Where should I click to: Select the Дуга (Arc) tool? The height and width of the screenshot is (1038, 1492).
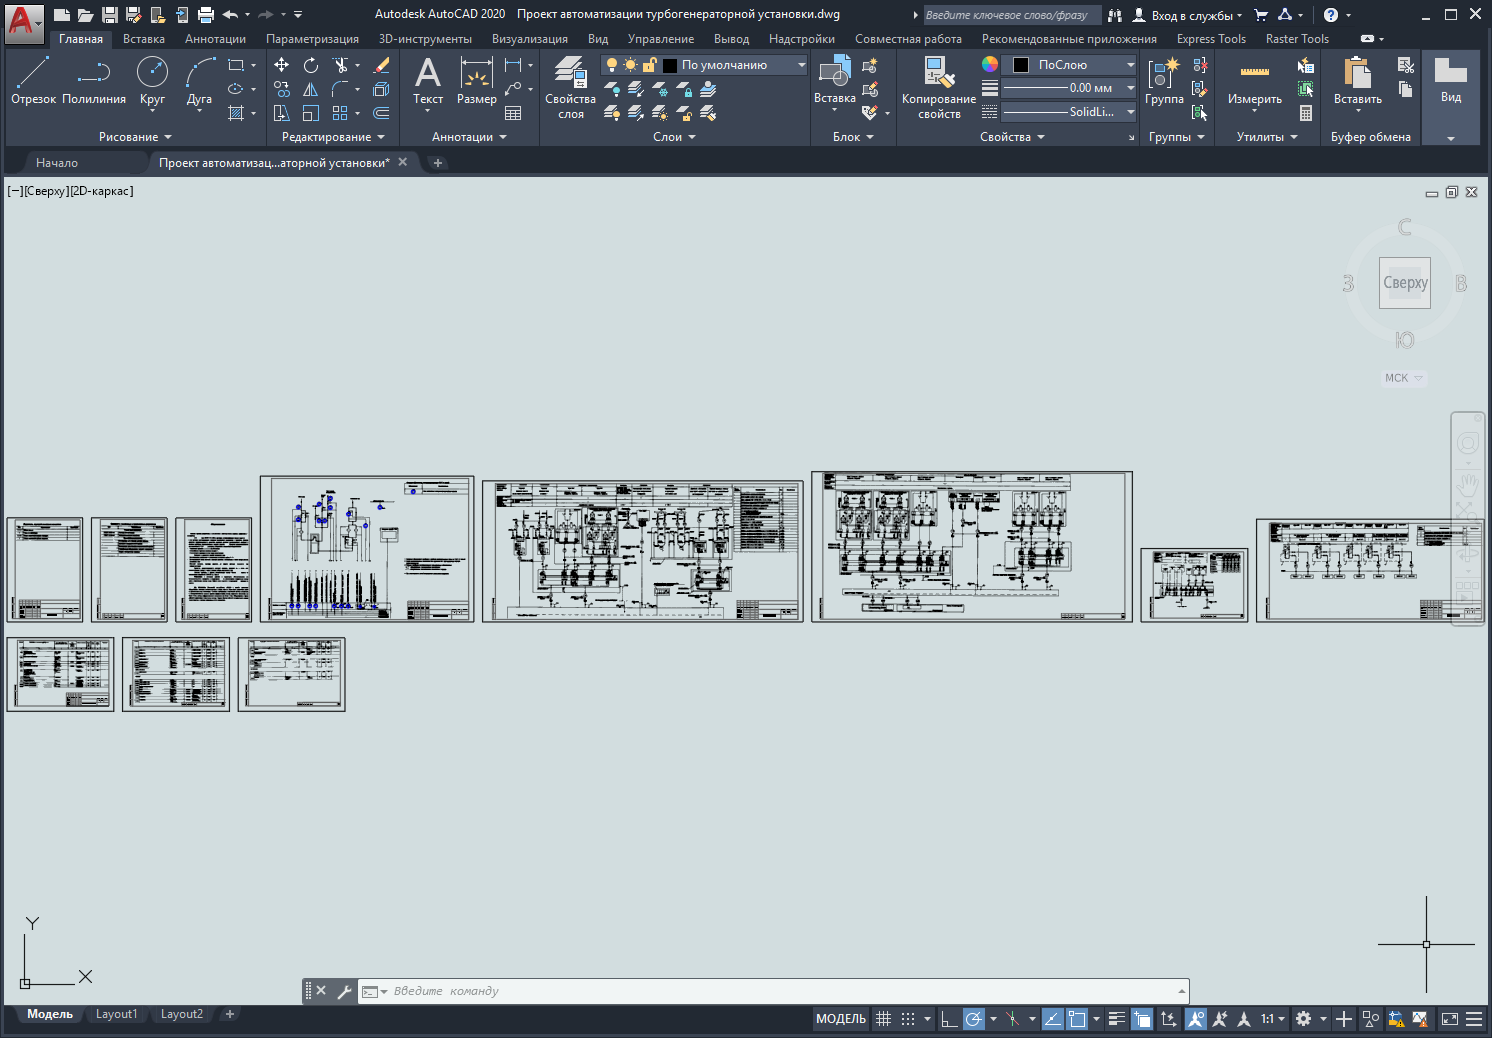pyautogui.click(x=199, y=80)
